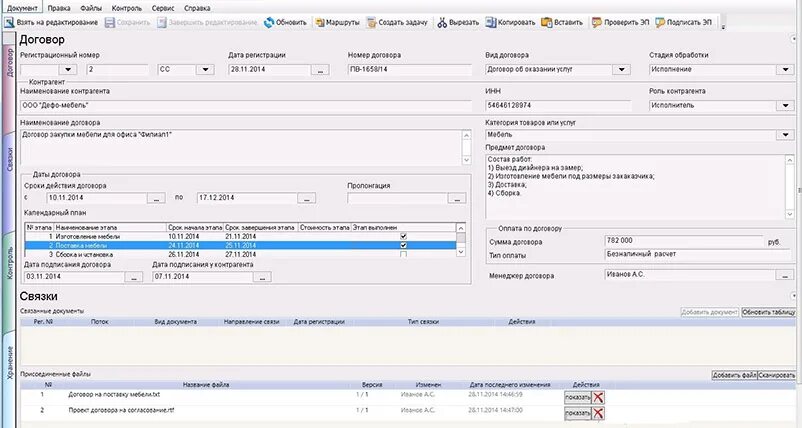Expand the Стадия обработки dropdown
802x428 pixels.
point(785,70)
